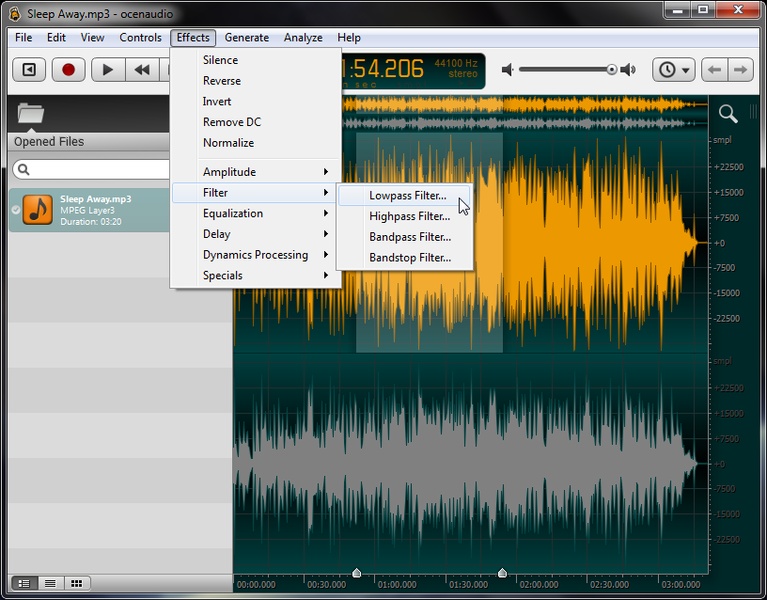Toggle the sidebar panel button
The image size is (767, 600).
(x=29, y=70)
